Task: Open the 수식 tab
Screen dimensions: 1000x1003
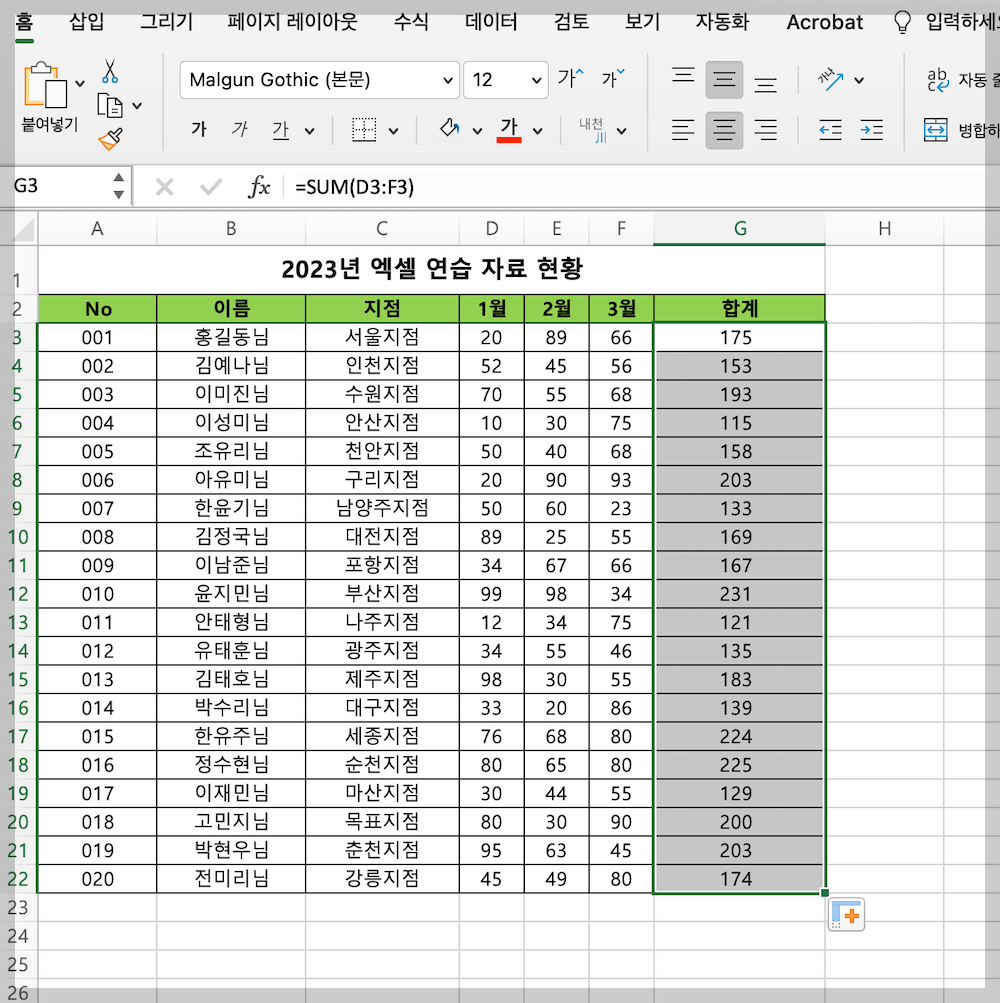Action: click(411, 22)
